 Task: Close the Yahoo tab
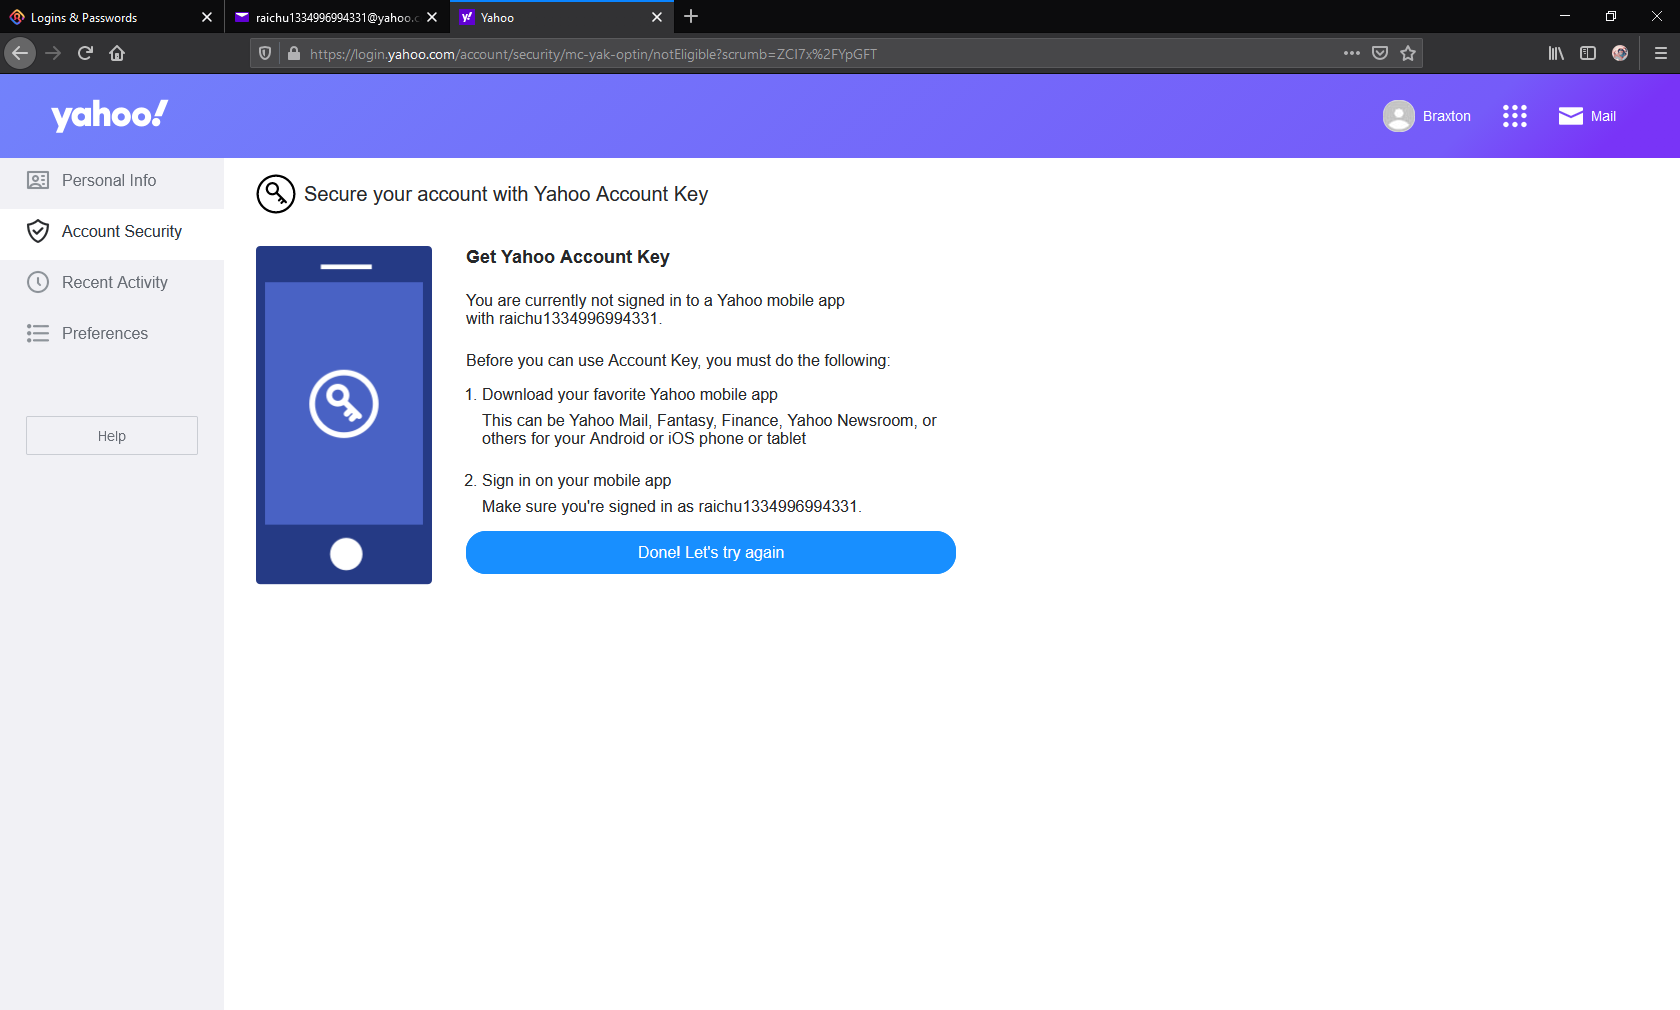tap(657, 17)
